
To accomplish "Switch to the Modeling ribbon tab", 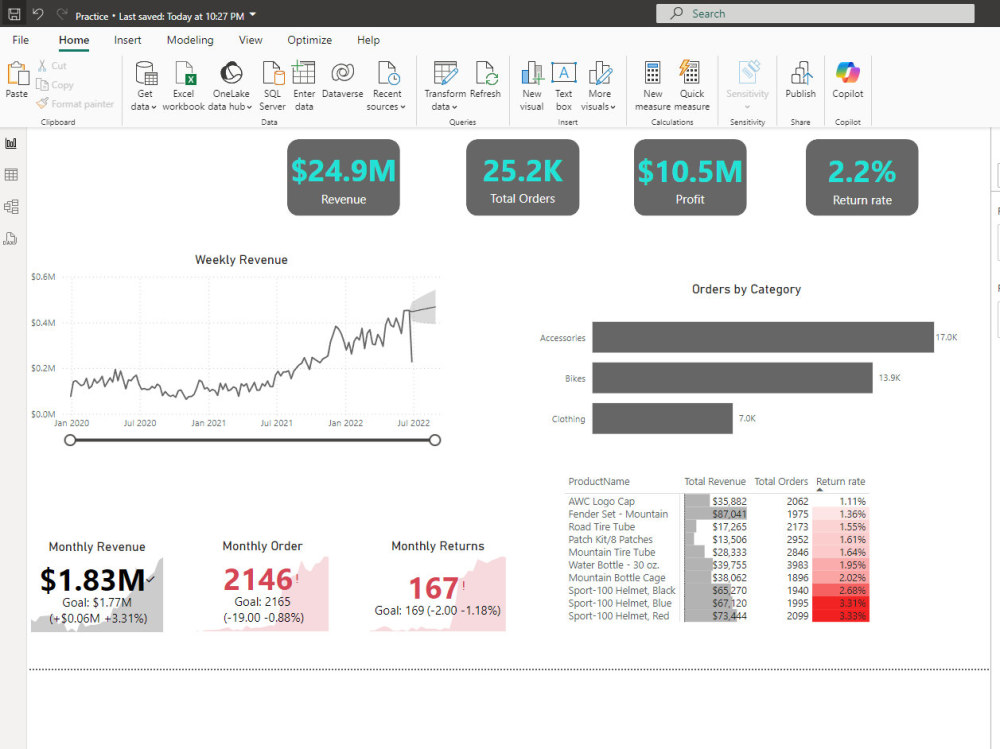I will (x=190, y=40).
